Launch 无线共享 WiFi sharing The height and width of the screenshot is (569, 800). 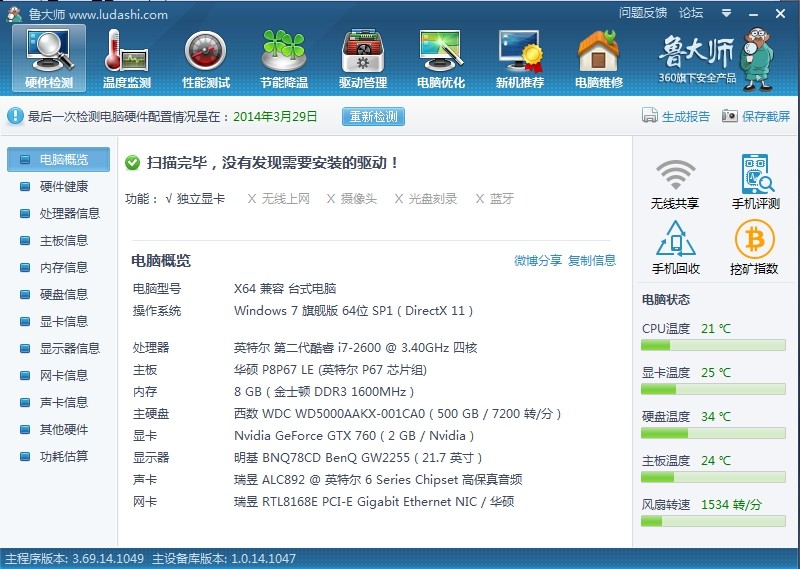[675, 183]
